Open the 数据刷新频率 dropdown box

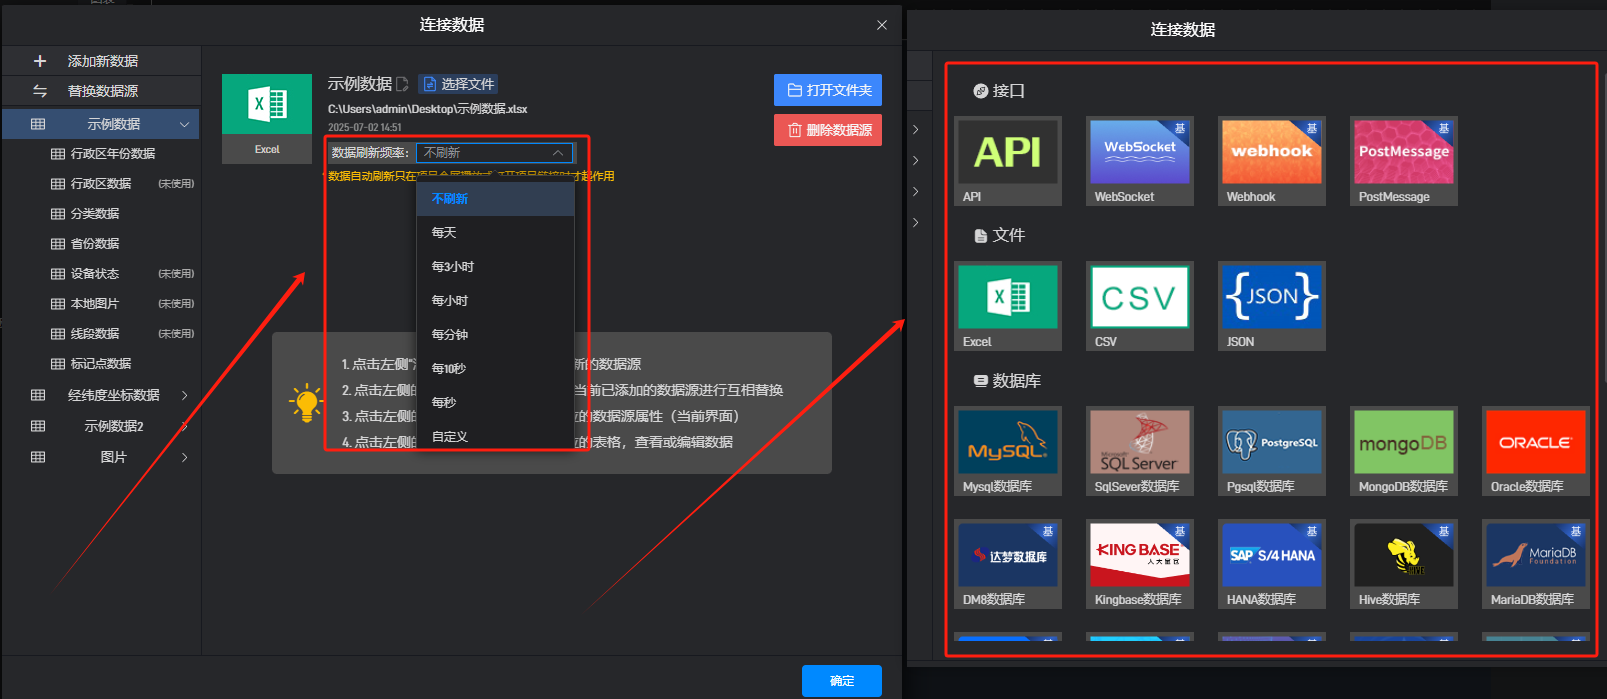click(x=494, y=153)
